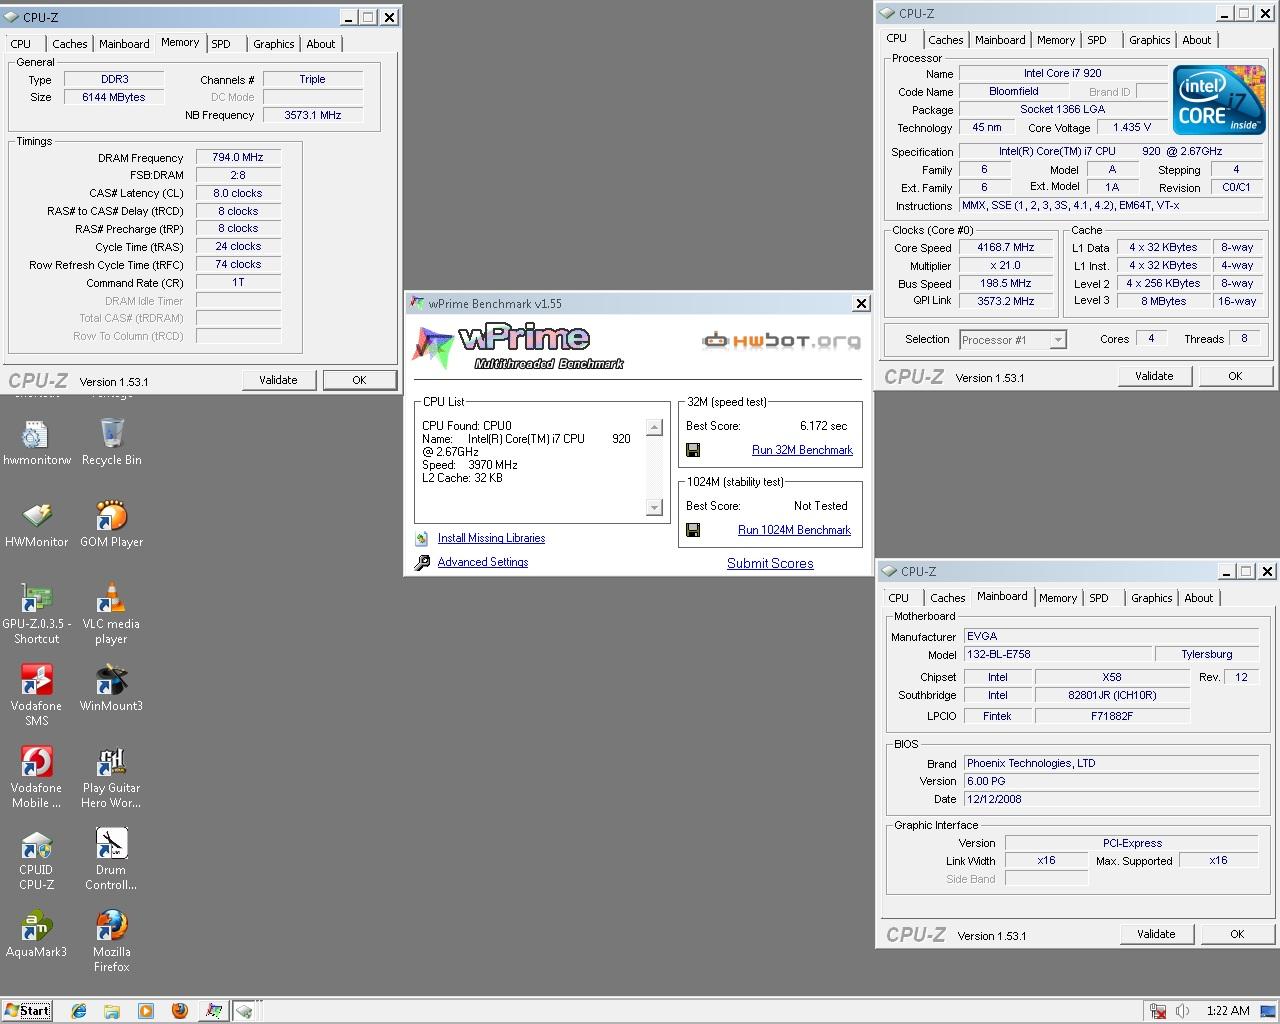The image size is (1280, 1024).
Task: Click OK in Mainboard window
Action: pyautogui.click(x=1237, y=934)
